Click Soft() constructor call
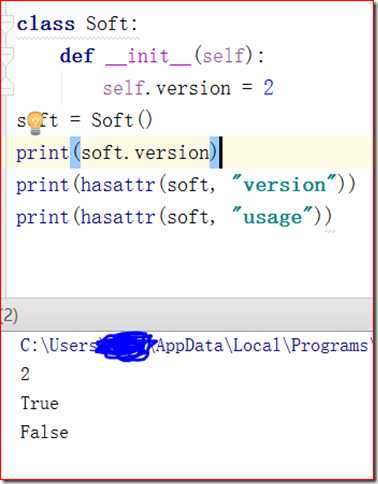The image size is (378, 484). 122,120
